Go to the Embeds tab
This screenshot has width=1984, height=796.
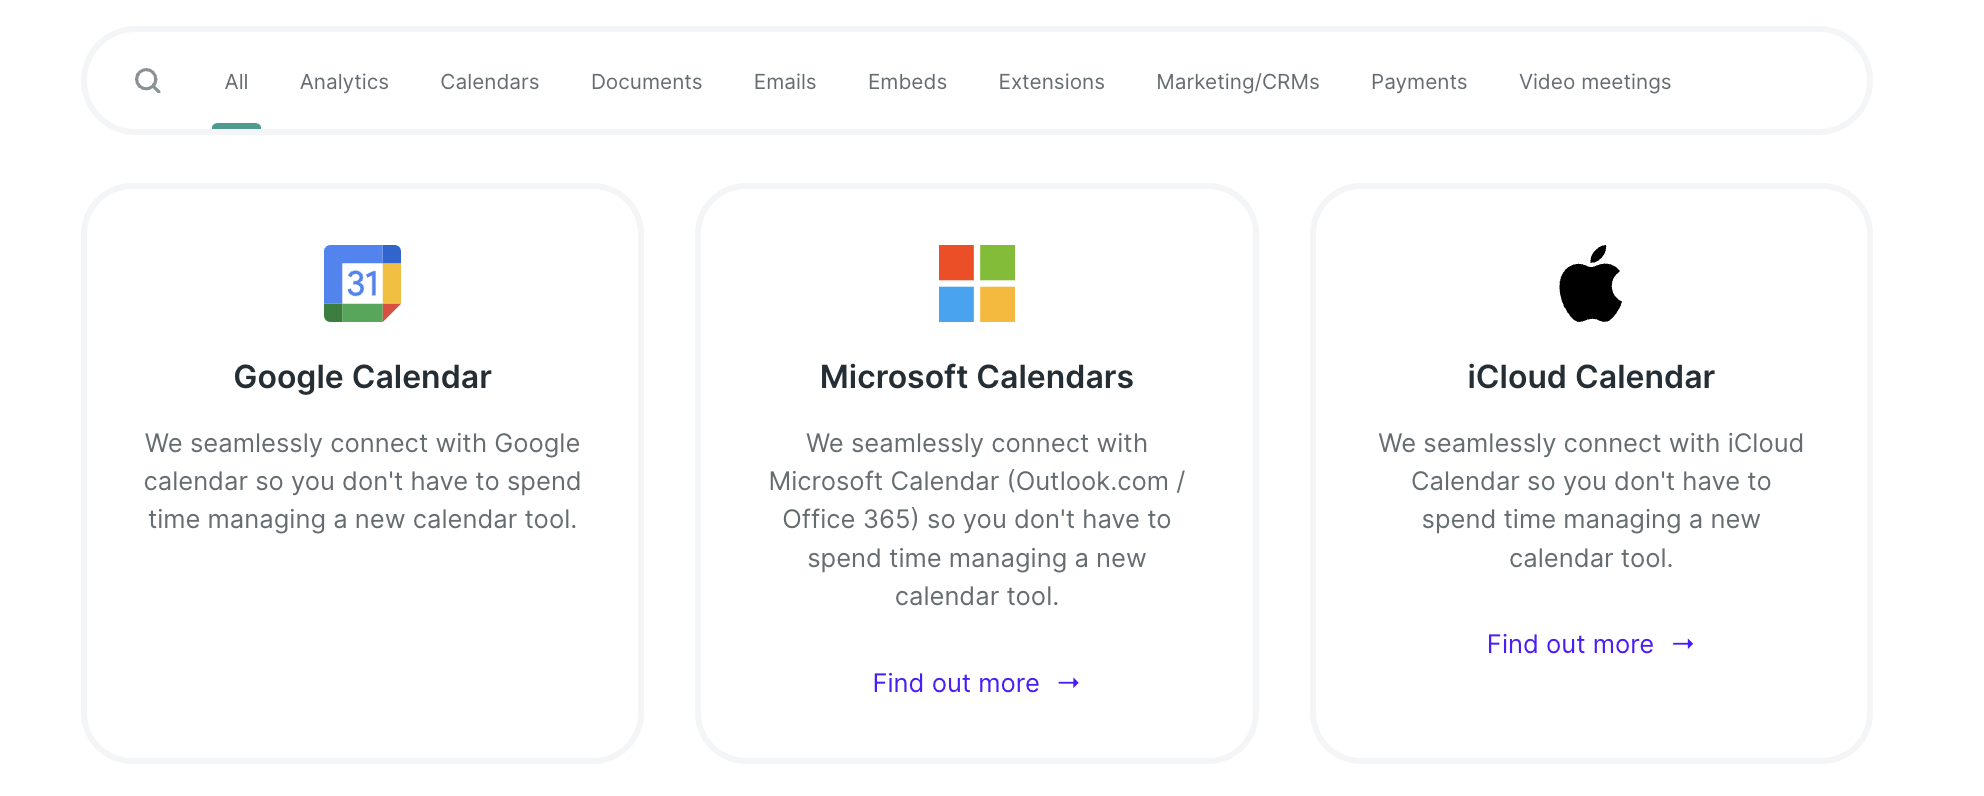coord(907,82)
